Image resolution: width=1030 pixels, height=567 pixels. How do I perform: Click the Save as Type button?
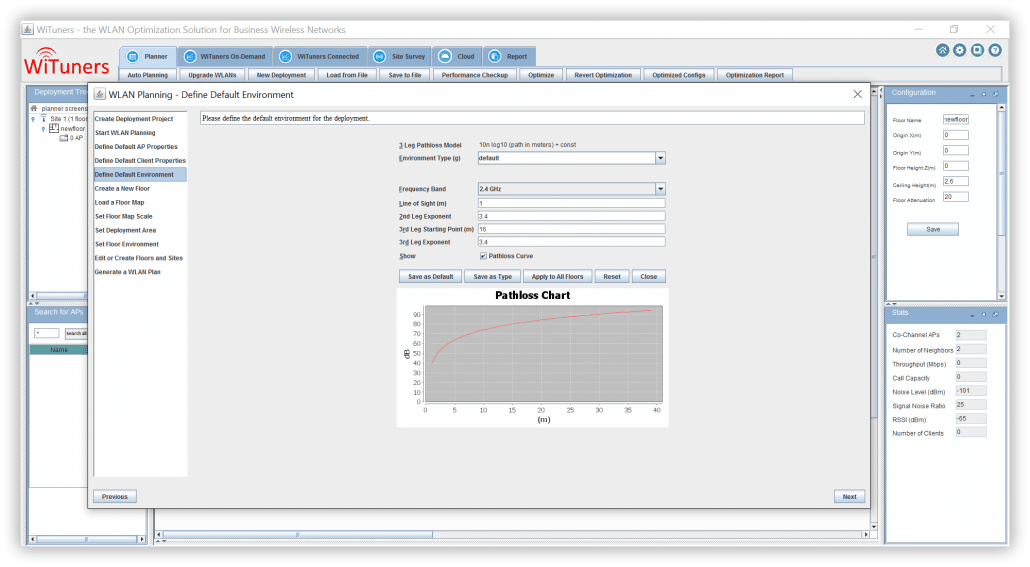(493, 277)
